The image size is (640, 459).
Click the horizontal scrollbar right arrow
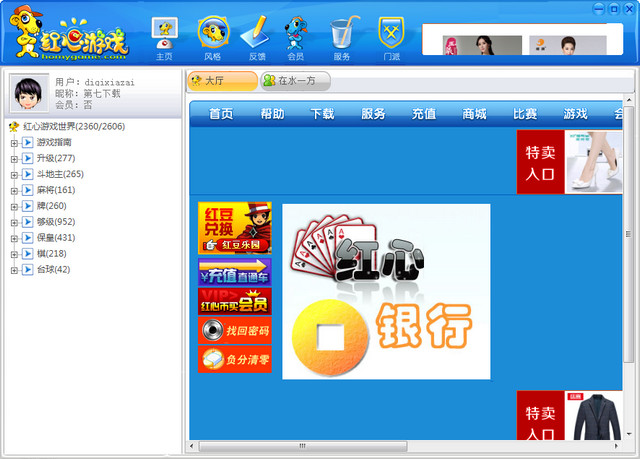tap(616, 446)
